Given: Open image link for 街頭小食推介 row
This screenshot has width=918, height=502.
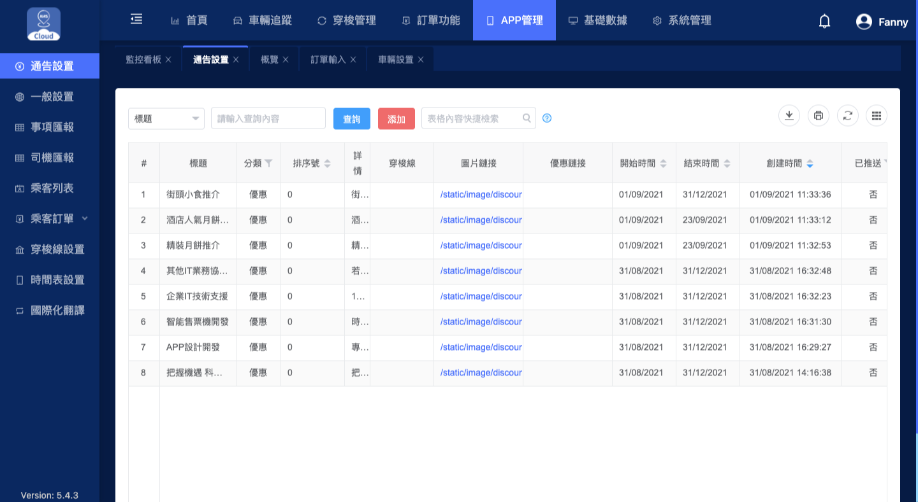Looking at the screenshot, I should click(x=481, y=194).
